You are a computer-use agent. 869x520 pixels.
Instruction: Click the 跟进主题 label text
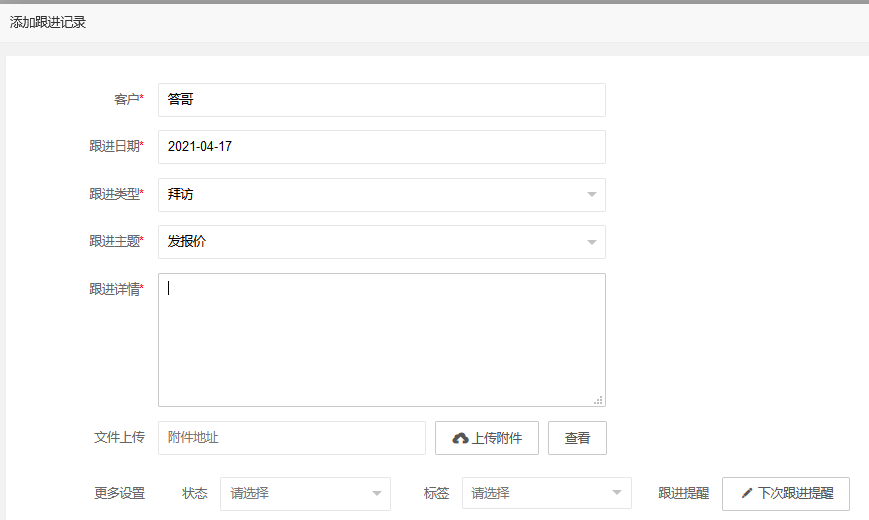115,242
